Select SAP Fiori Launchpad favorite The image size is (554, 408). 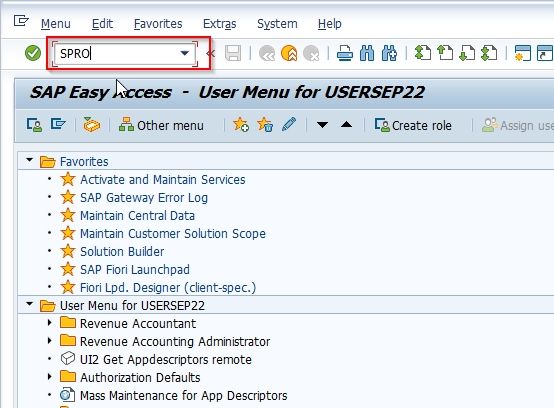pos(135,270)
